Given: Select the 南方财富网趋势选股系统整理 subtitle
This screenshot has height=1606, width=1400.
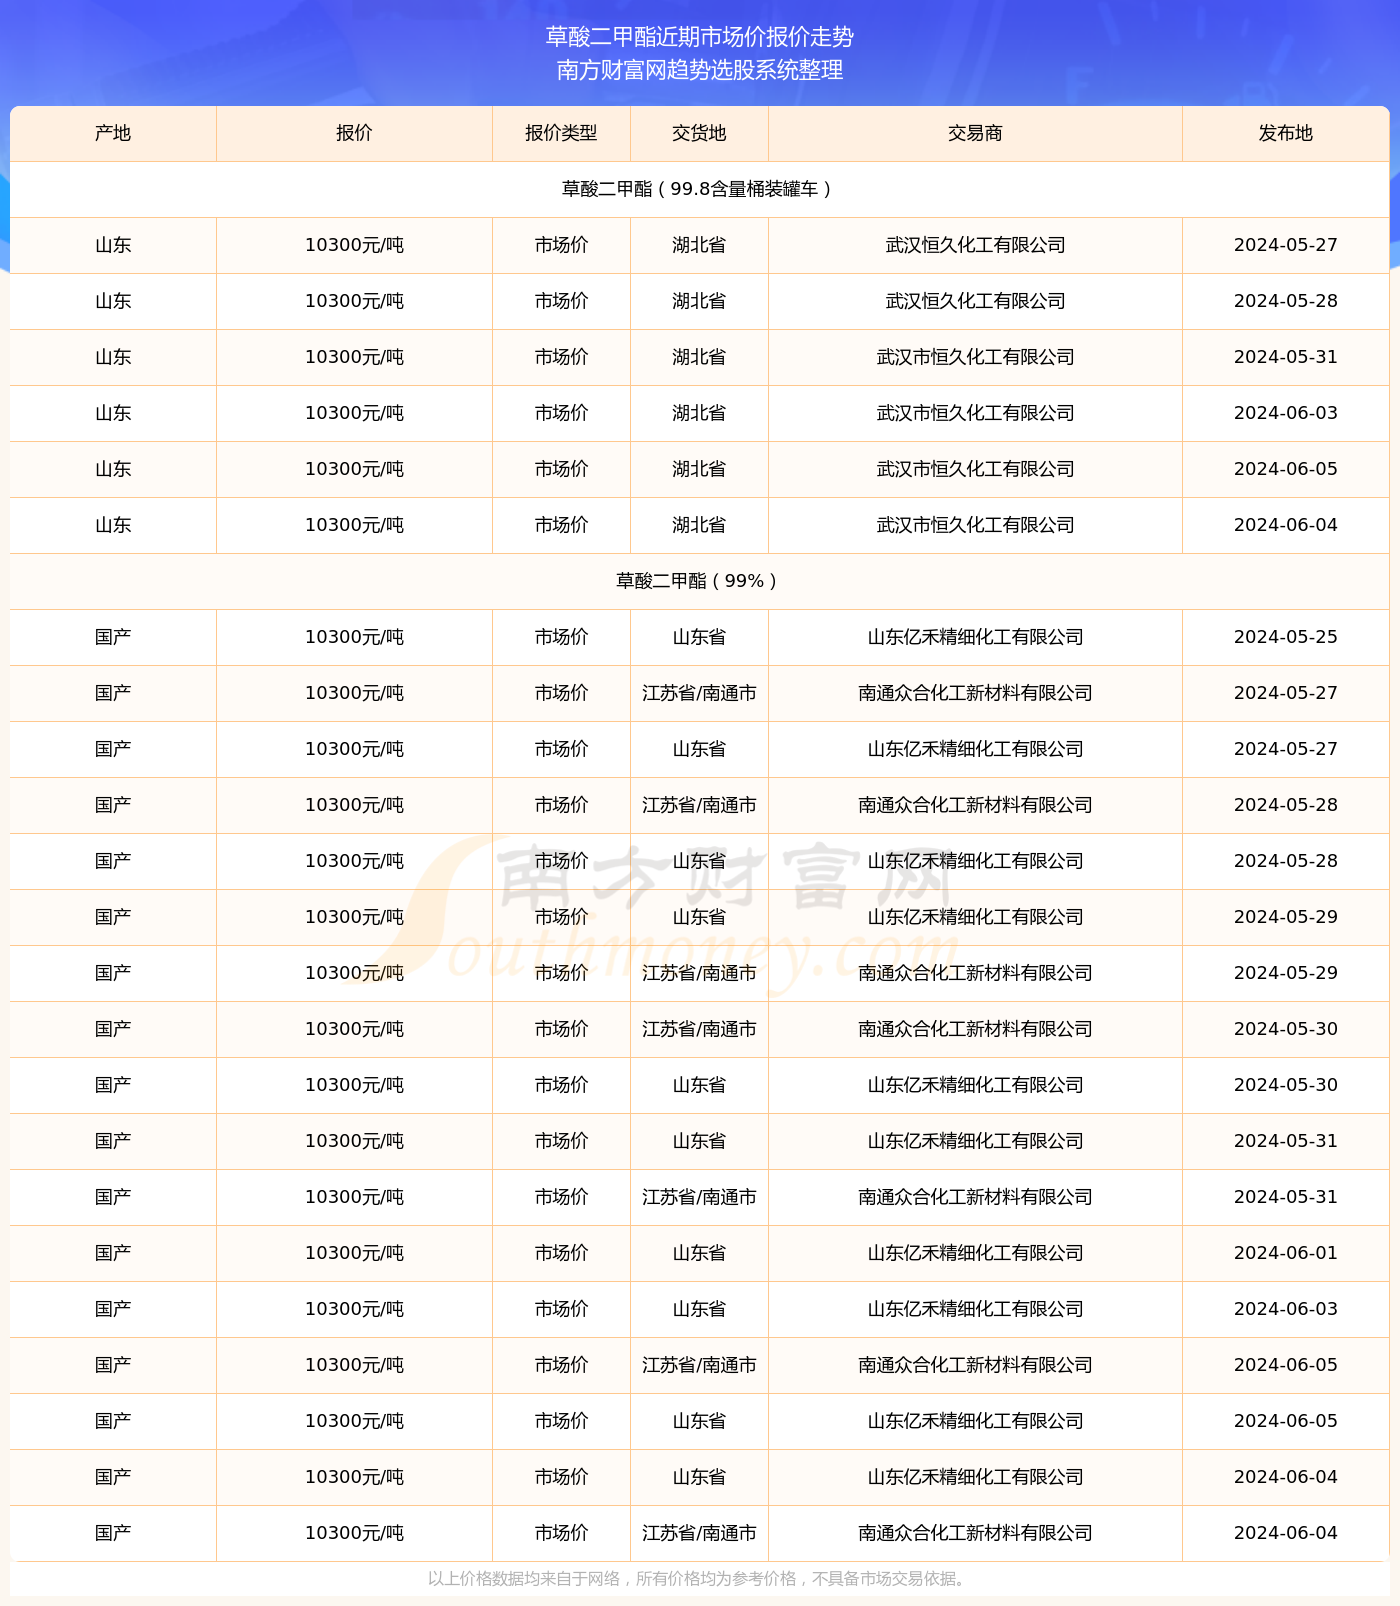Looking at the screenshot, I should 700,70.
